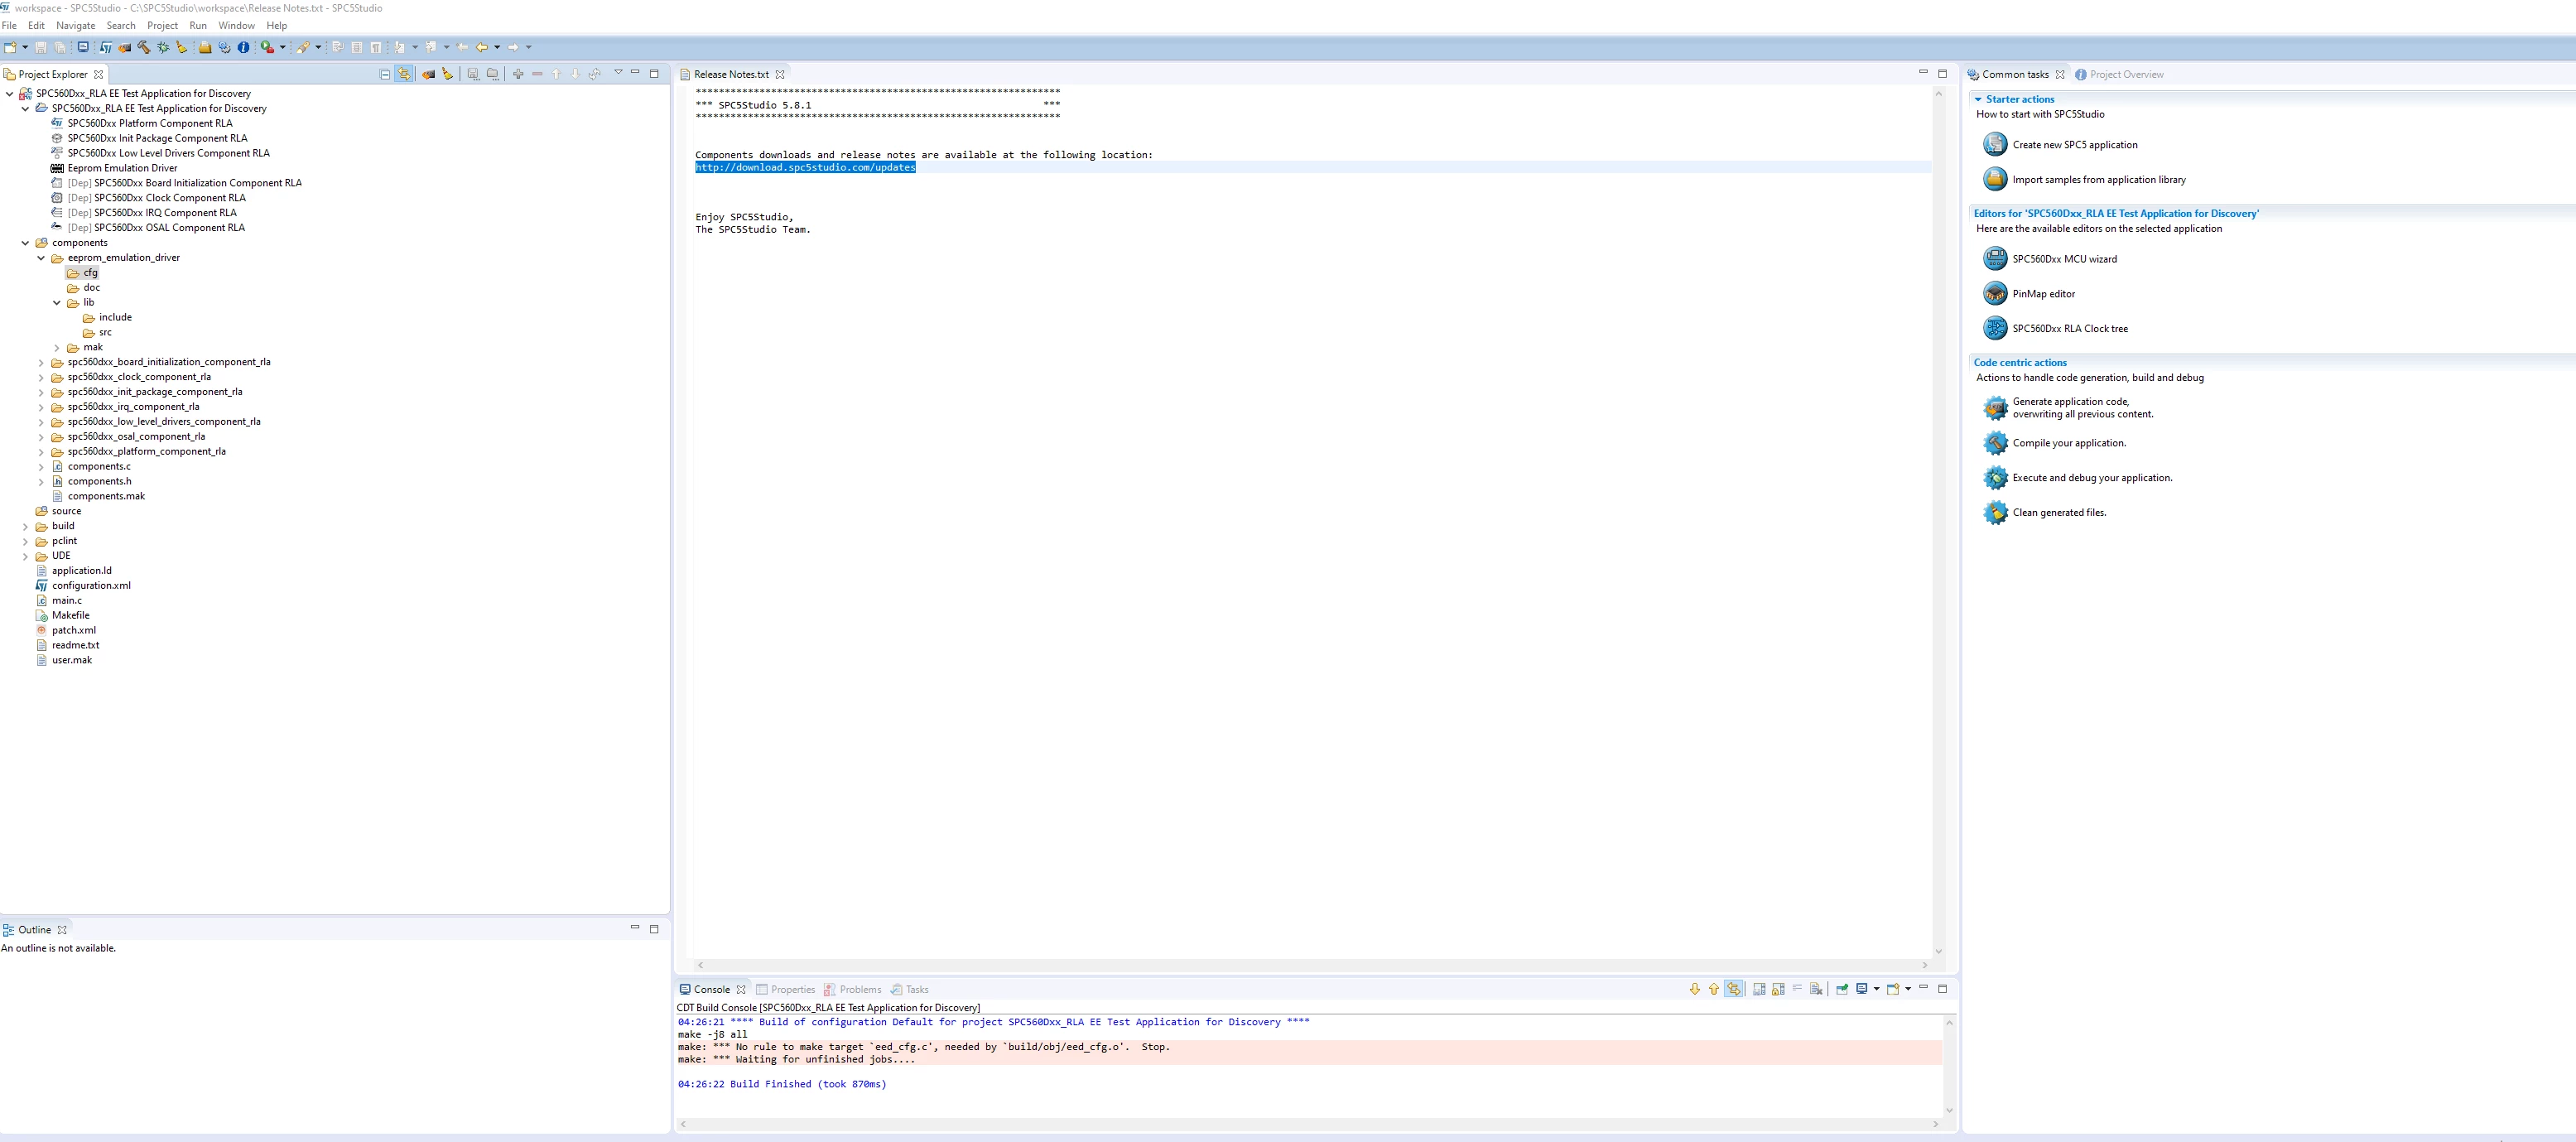The height and width of the screenshot is (1142, 2576).
Task: Click the gears icon in the main toolbar
Action: [224, 47]
